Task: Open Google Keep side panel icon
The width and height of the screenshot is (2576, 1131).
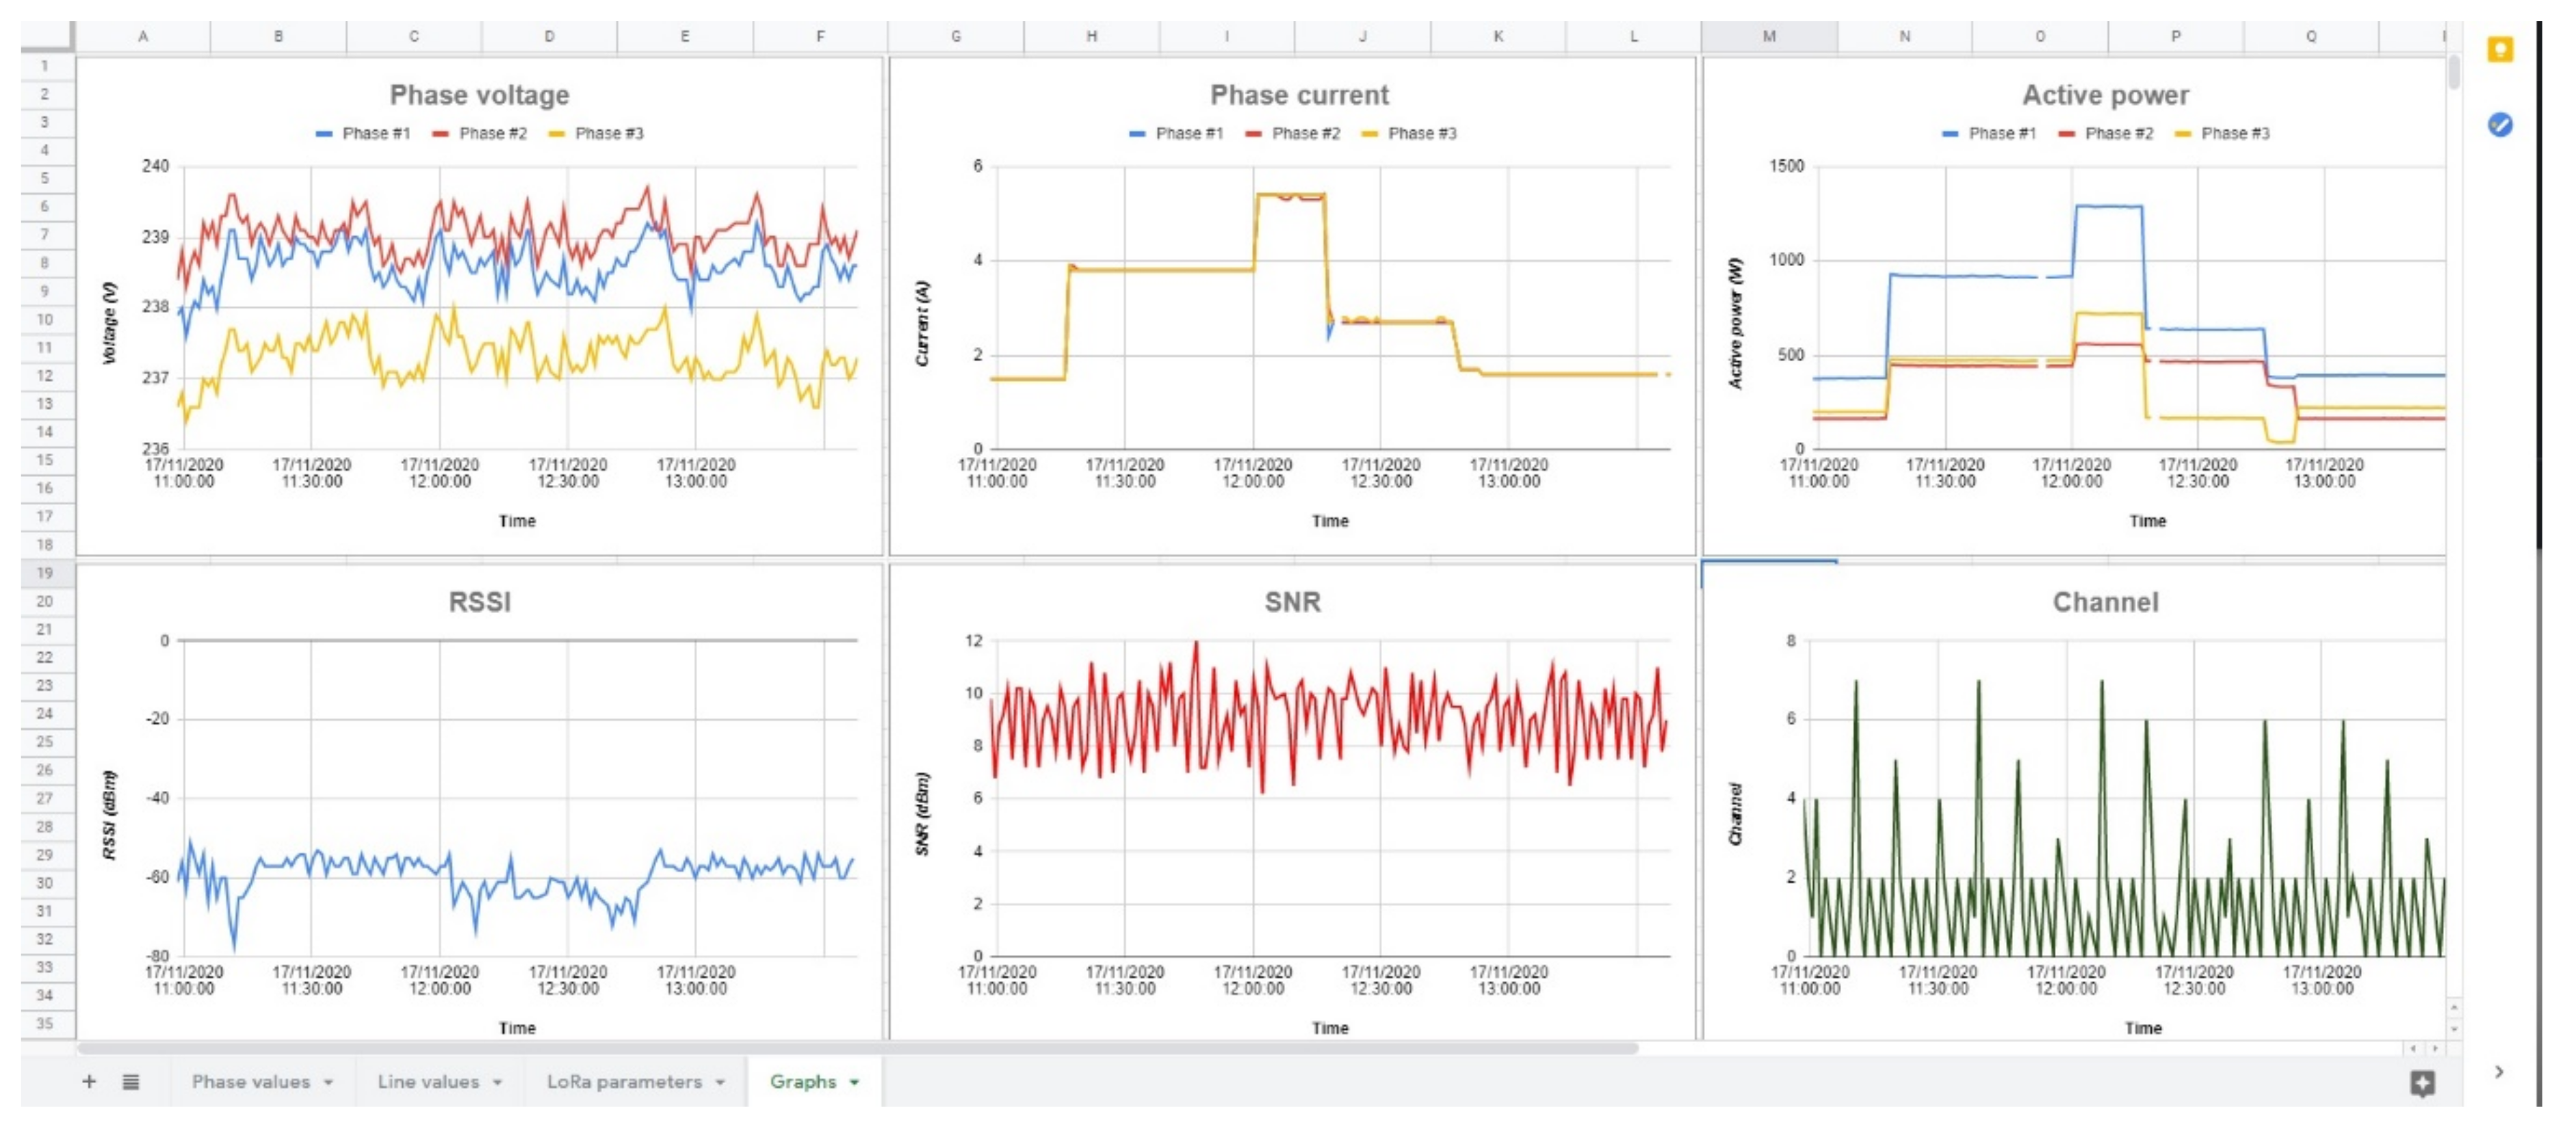Action: tap(2500, 50)
